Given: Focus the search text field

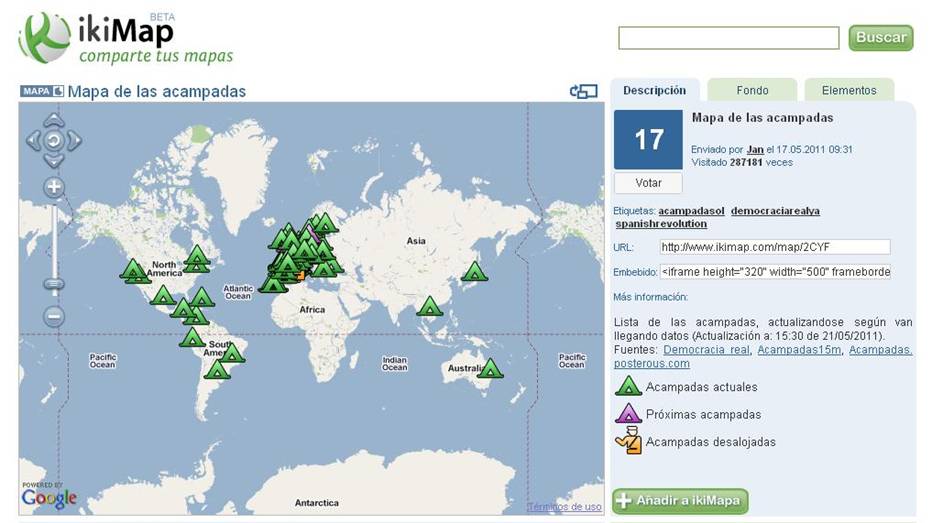Looking at the screenshot, I should click(x=728, y=38).
